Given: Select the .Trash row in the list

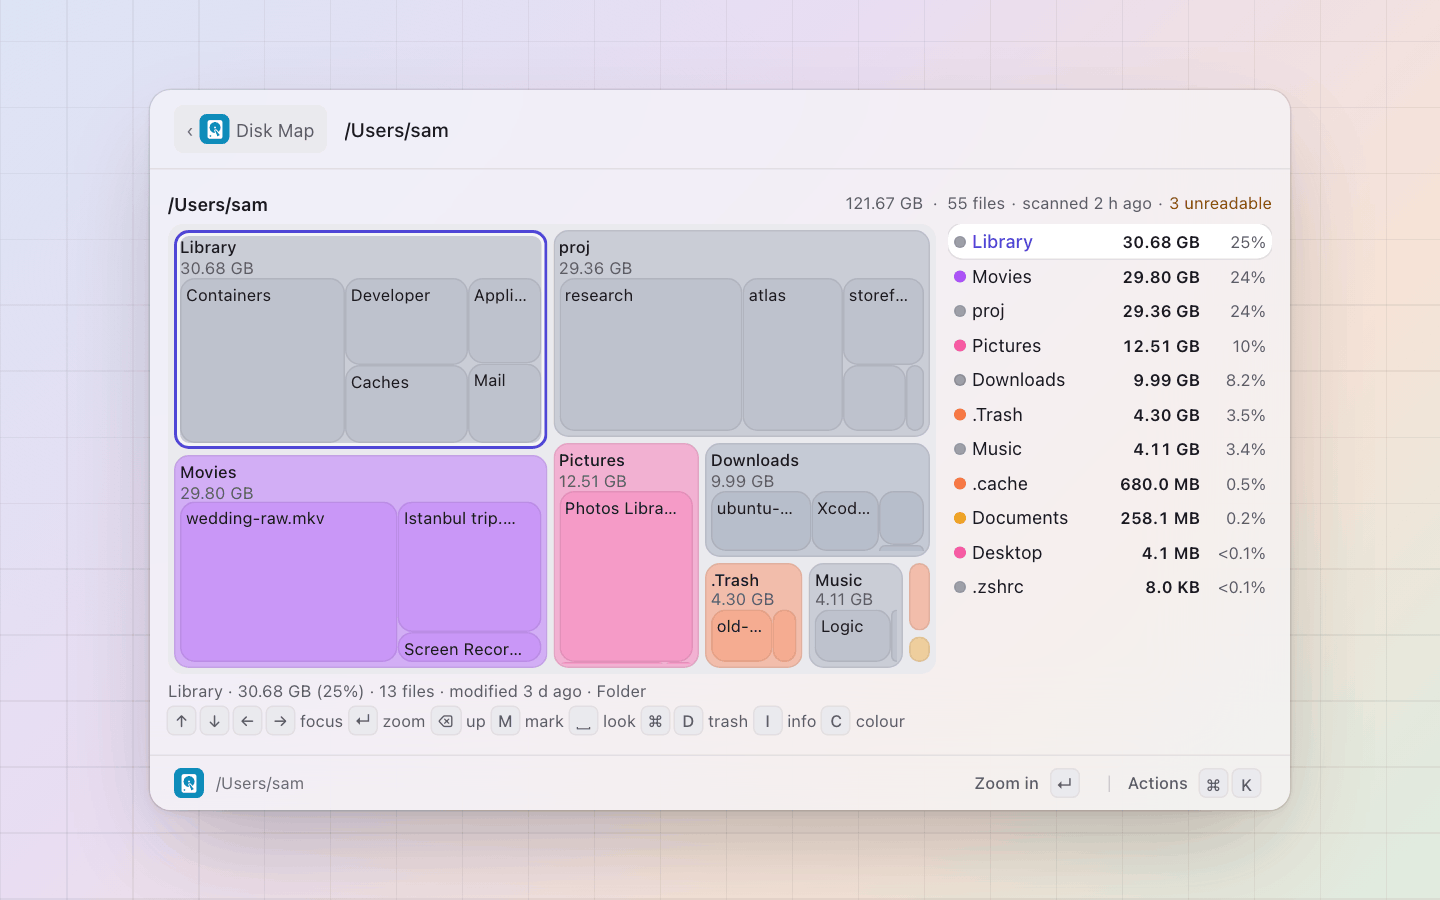Looking at the screenshot, I should (x=1110, y=415).
